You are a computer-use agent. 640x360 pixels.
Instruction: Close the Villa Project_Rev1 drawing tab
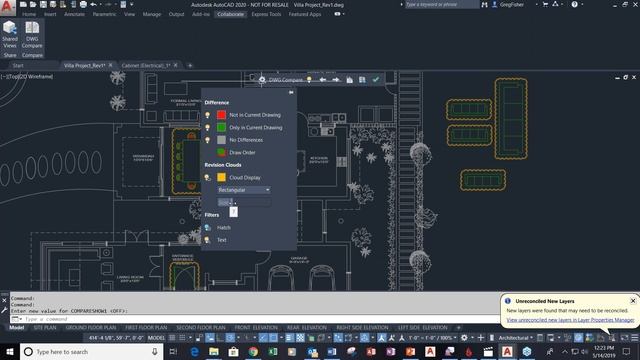pyautogui.click(x=111, y=65)
